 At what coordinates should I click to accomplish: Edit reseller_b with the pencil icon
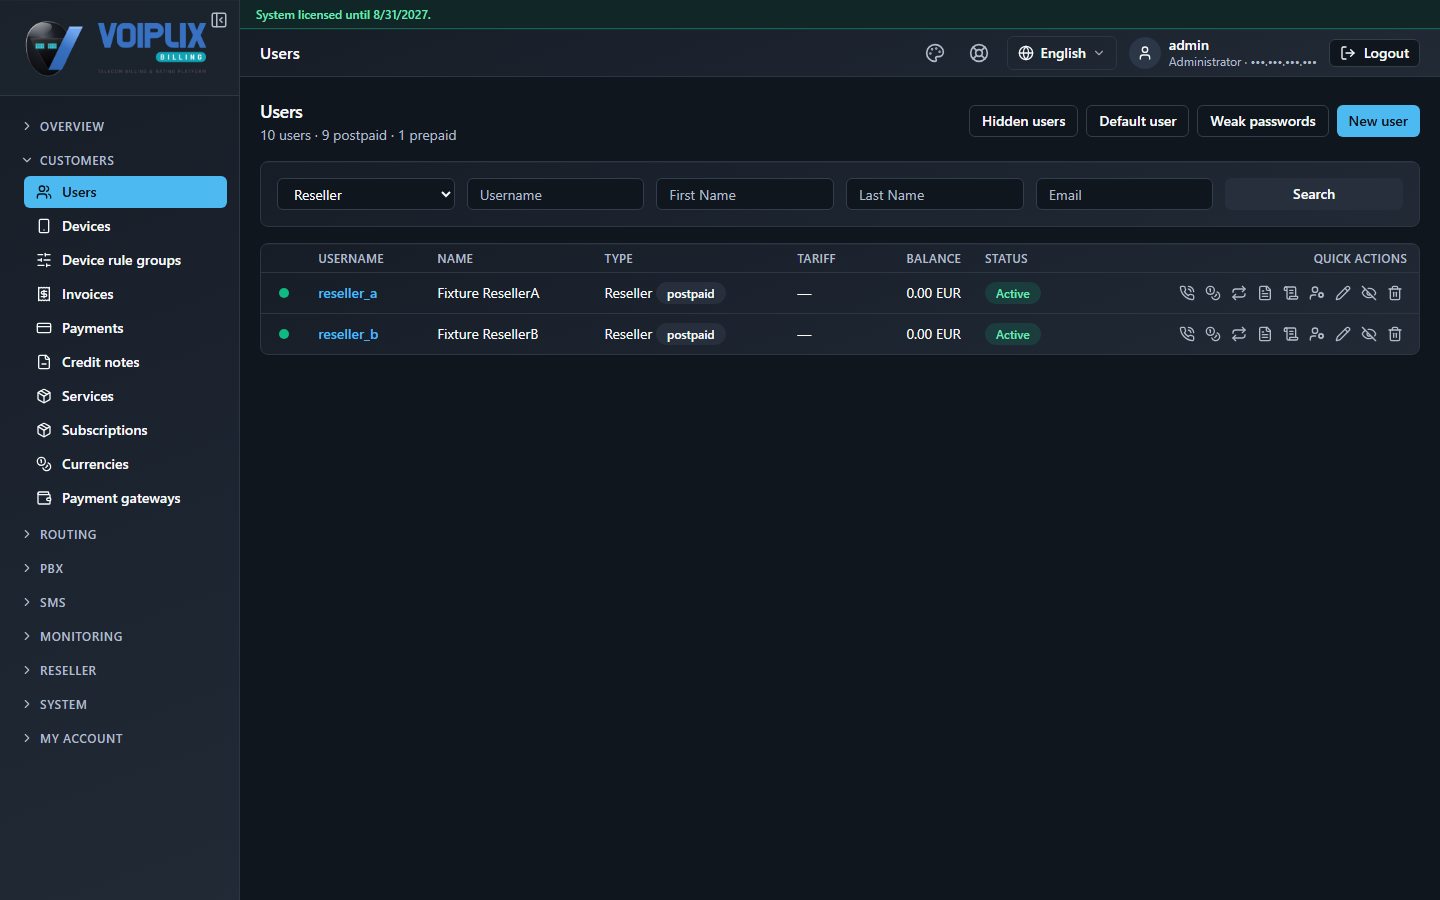[x=1343, y=334]
